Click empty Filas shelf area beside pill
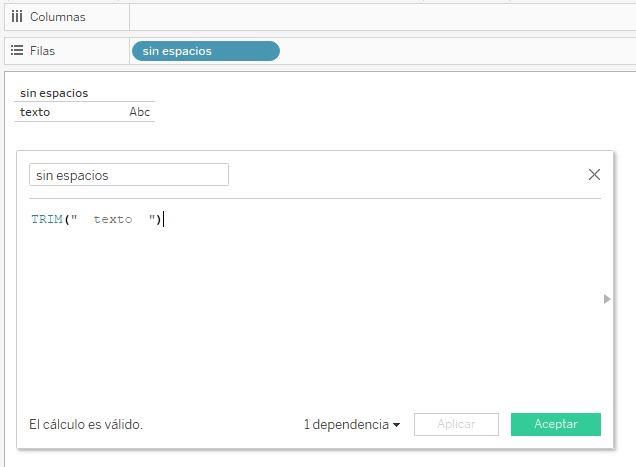636x467 pixels. click(x=450, y=51)
